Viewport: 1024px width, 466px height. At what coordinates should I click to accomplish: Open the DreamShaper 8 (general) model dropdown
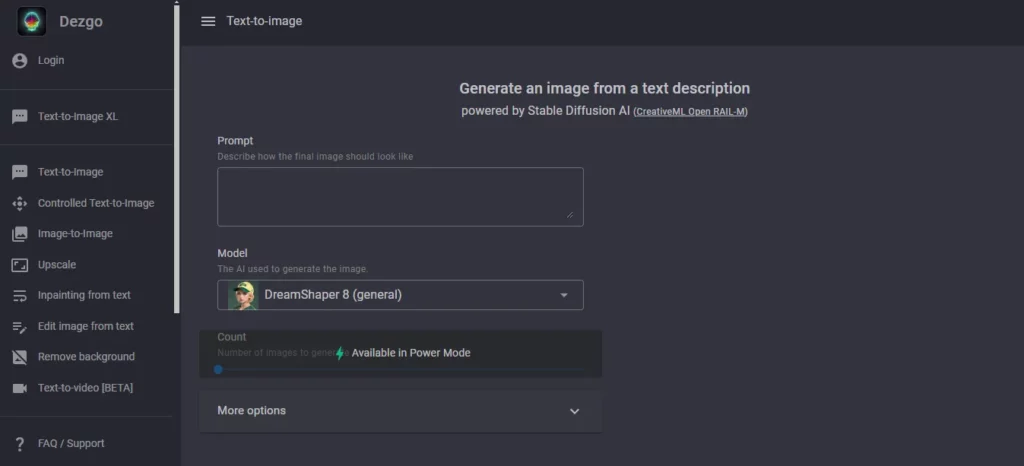(400, 295)
